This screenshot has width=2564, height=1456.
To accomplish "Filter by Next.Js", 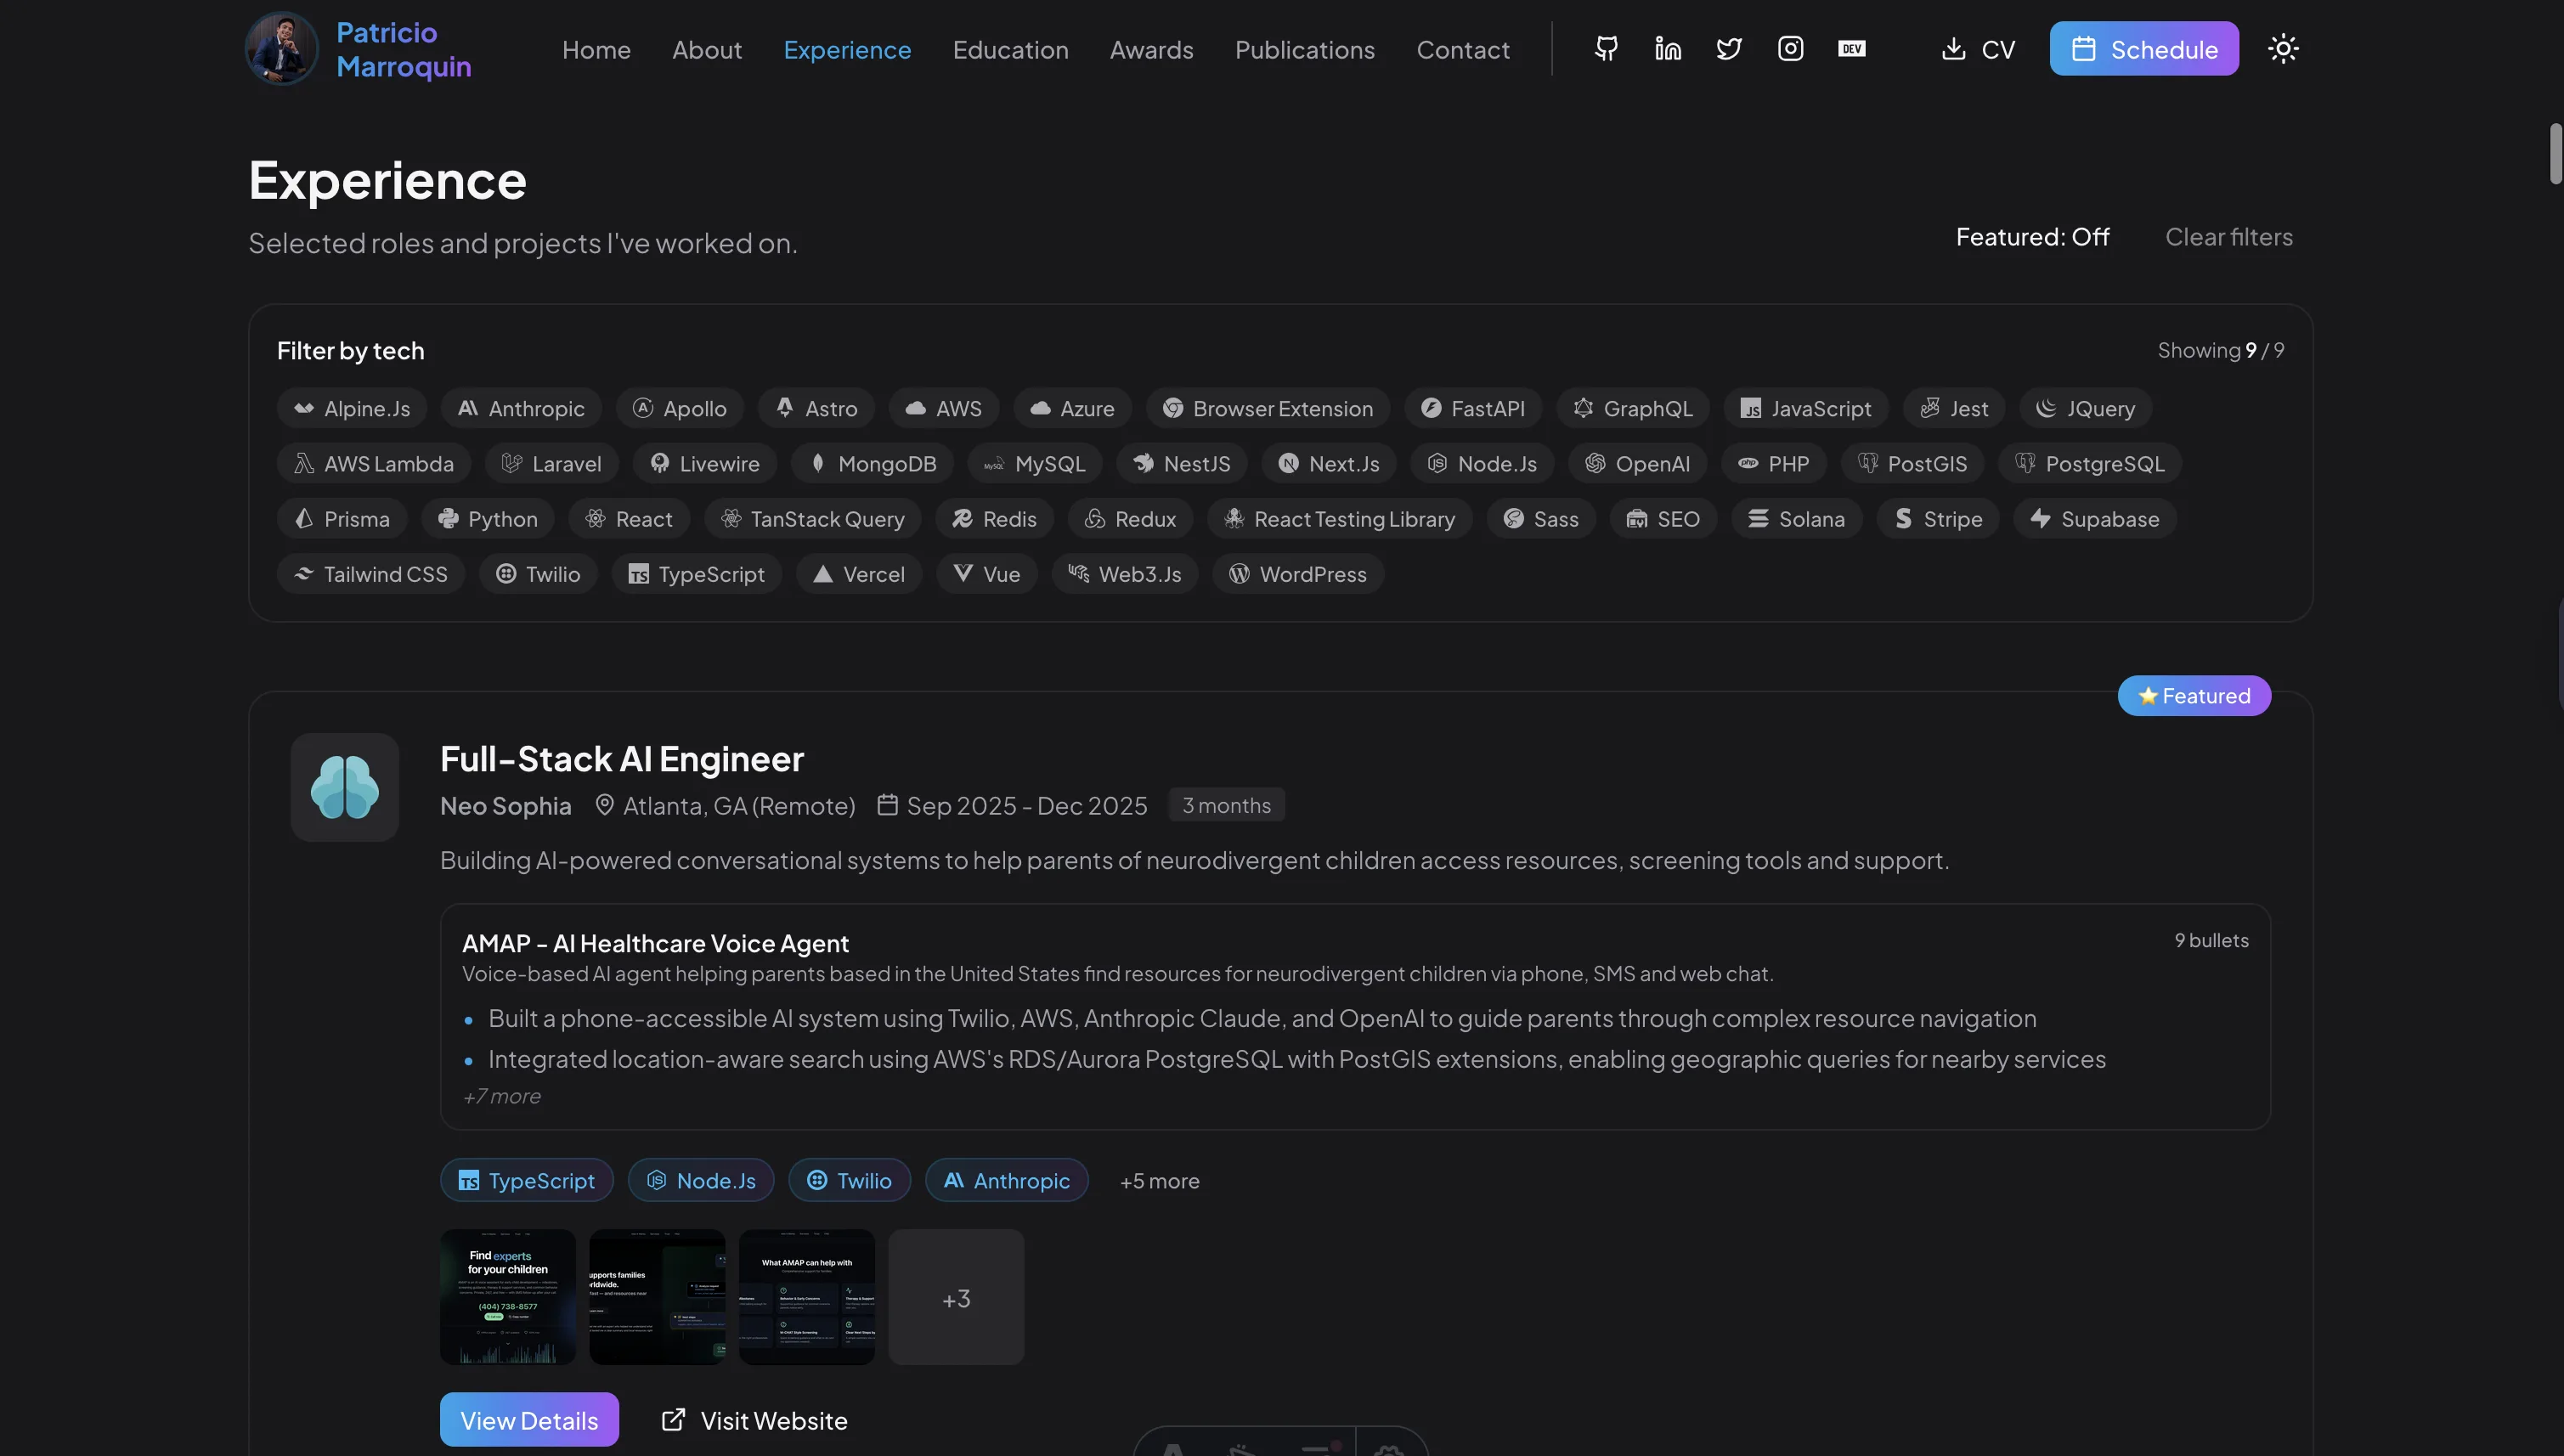I will 1329,463.
